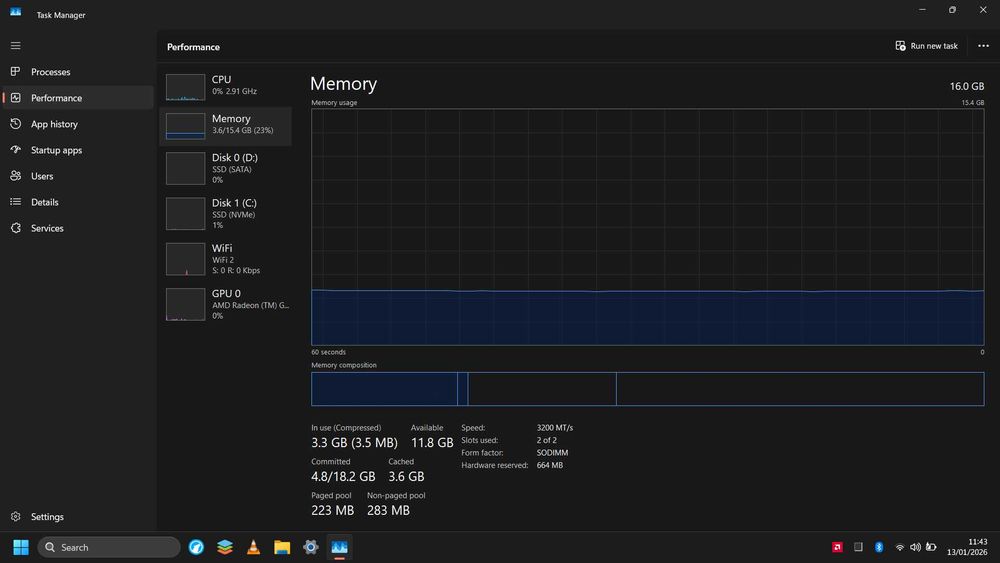Click the Memory heading text
The image size is (1000, 563).
click(343, 84)
